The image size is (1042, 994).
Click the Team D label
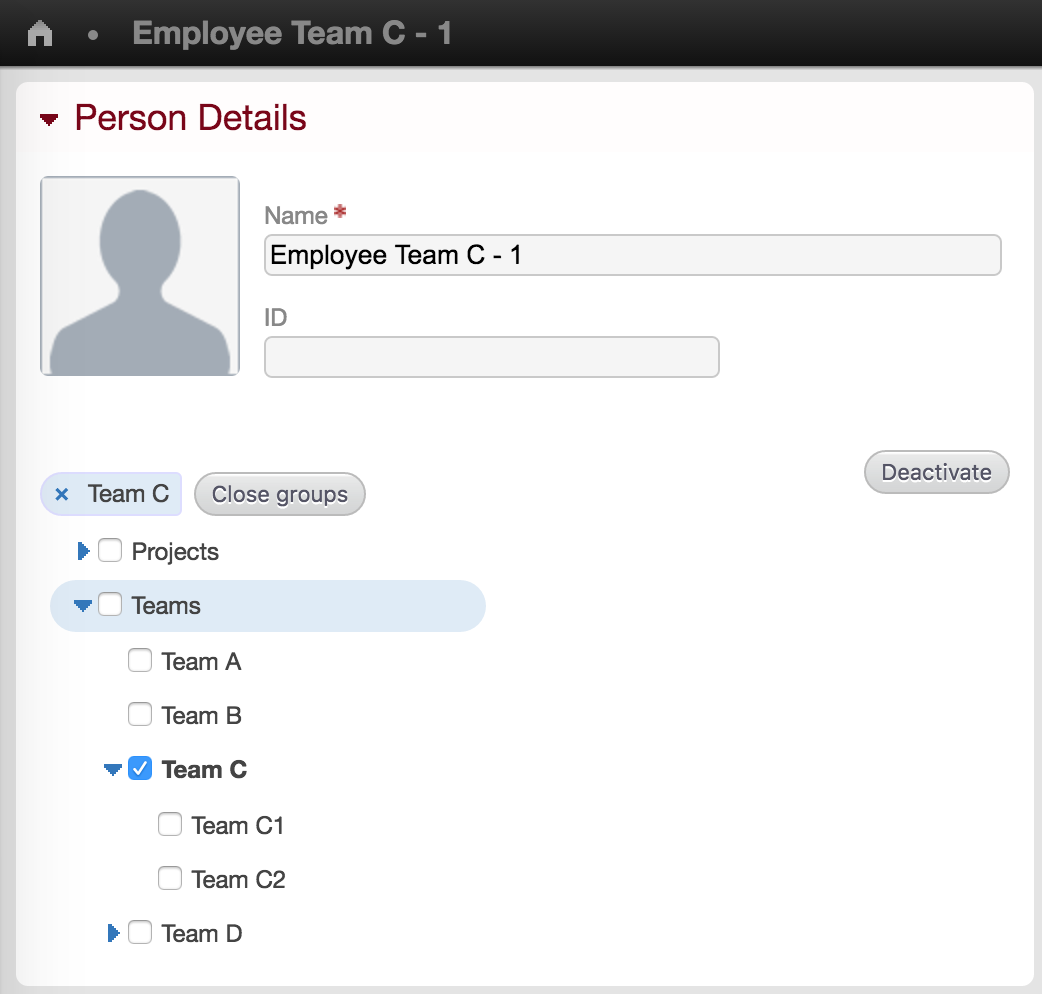pos(202,934)
